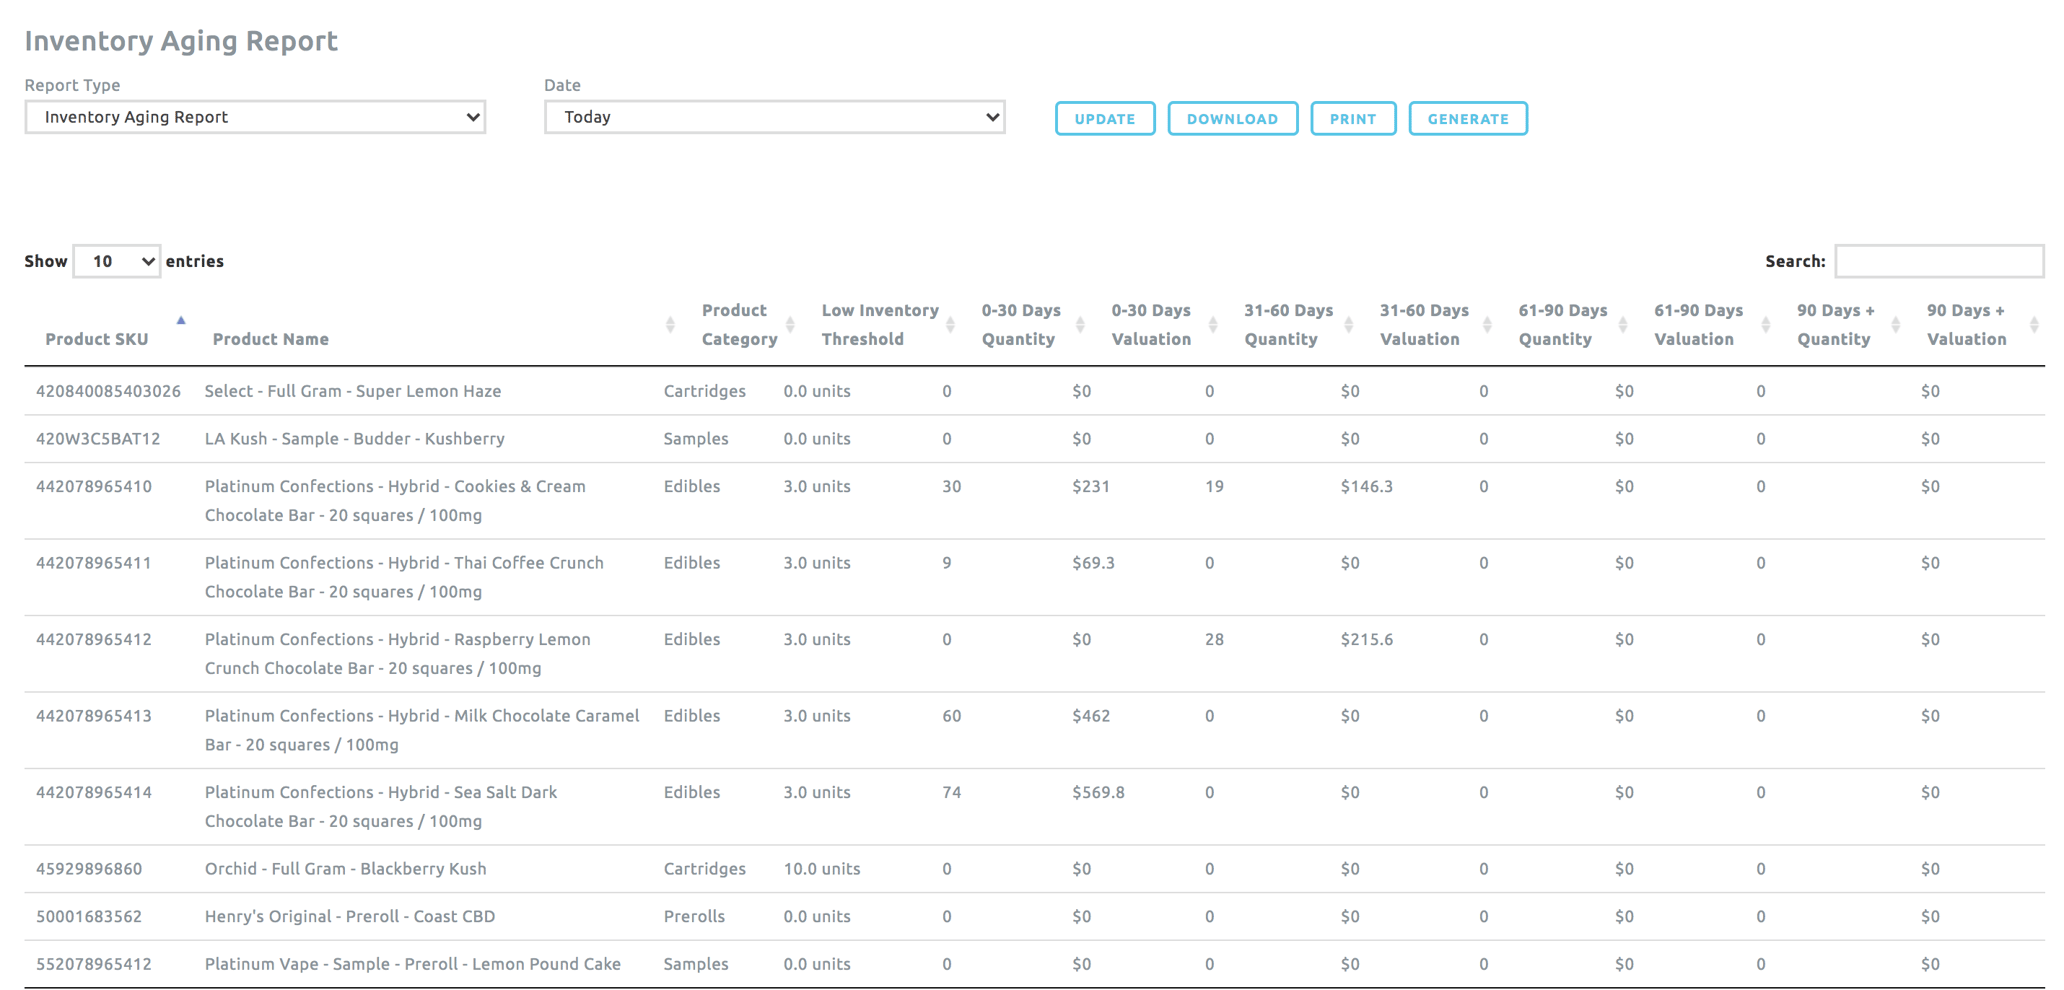Sort by 0-30 Days Valuation column
Screen dimensions: 2064x990
1212,325
